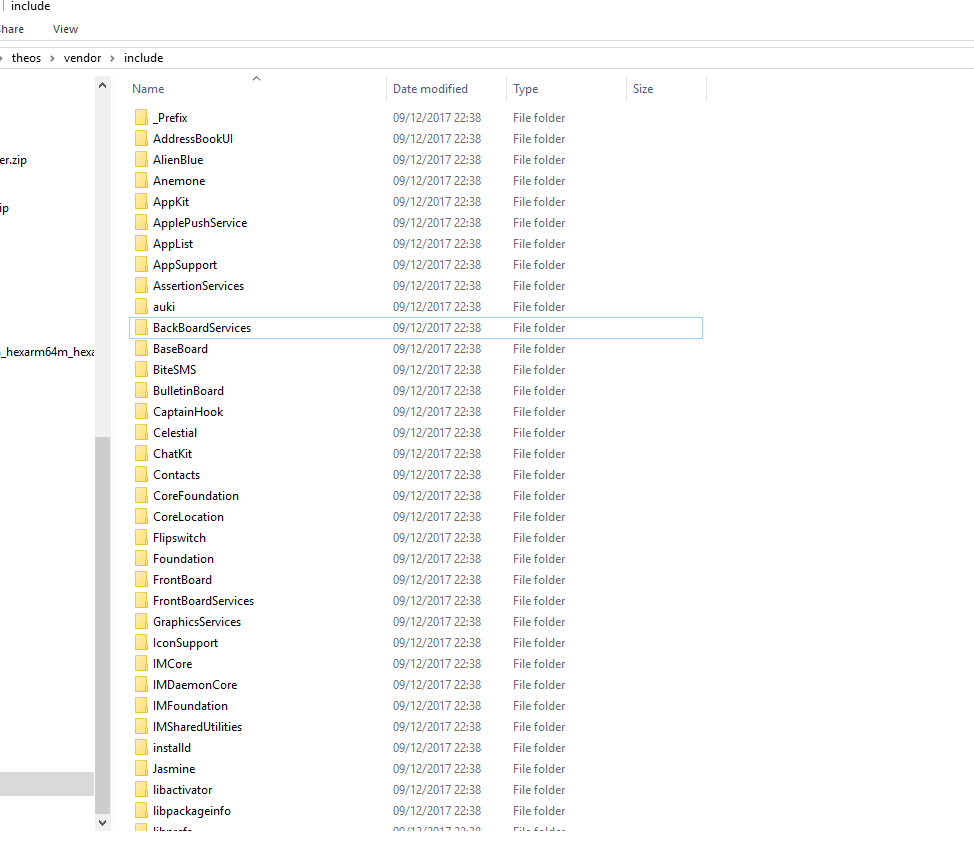Viewport: 974px width, 853px height.
Task: Click the CoreLocation folder icon
Action: pyautogui.click(x=142, y=517)
